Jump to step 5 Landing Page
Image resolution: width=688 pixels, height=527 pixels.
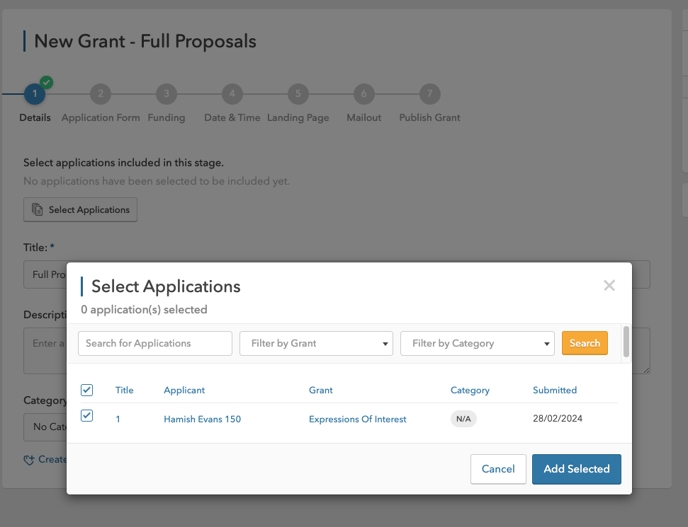point(298,95)
